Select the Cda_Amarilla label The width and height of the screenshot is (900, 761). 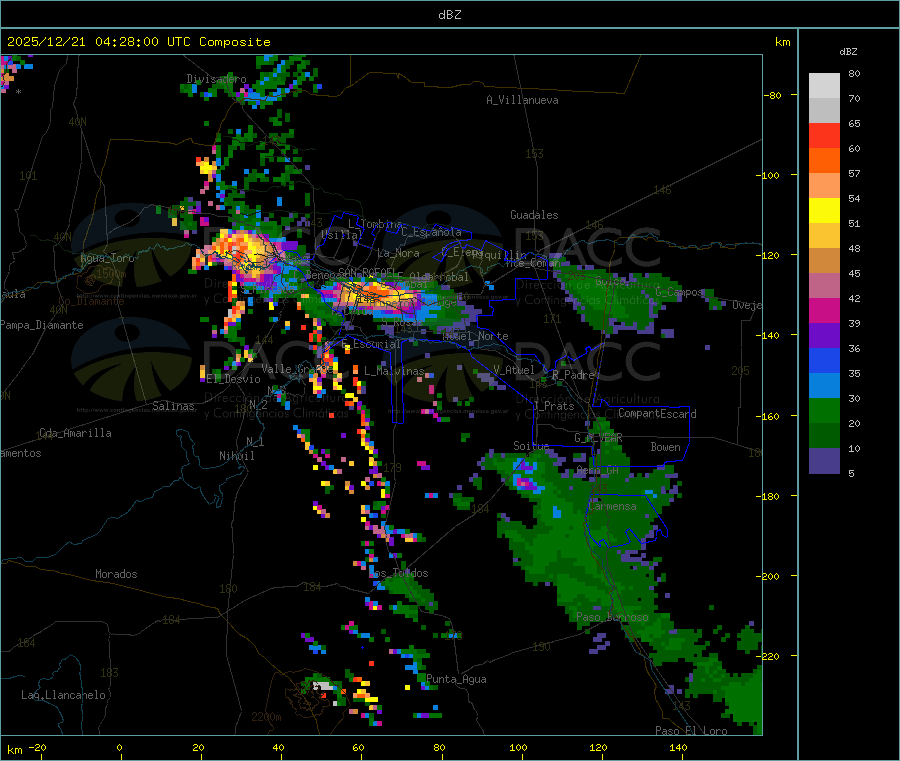click(75, 433)
